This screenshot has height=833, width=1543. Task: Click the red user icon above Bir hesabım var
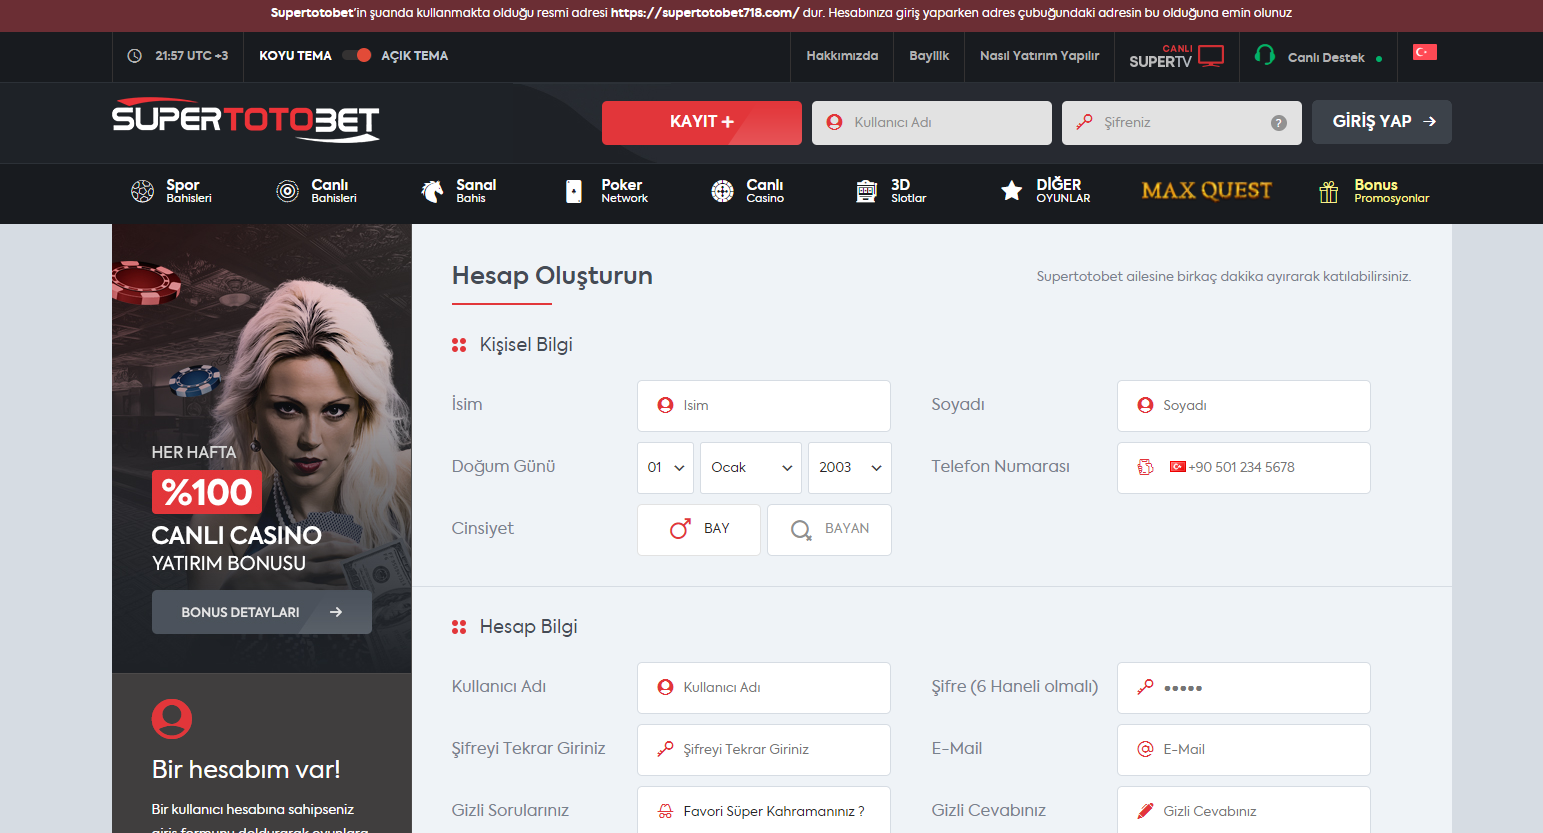click(x=172, y=719)
